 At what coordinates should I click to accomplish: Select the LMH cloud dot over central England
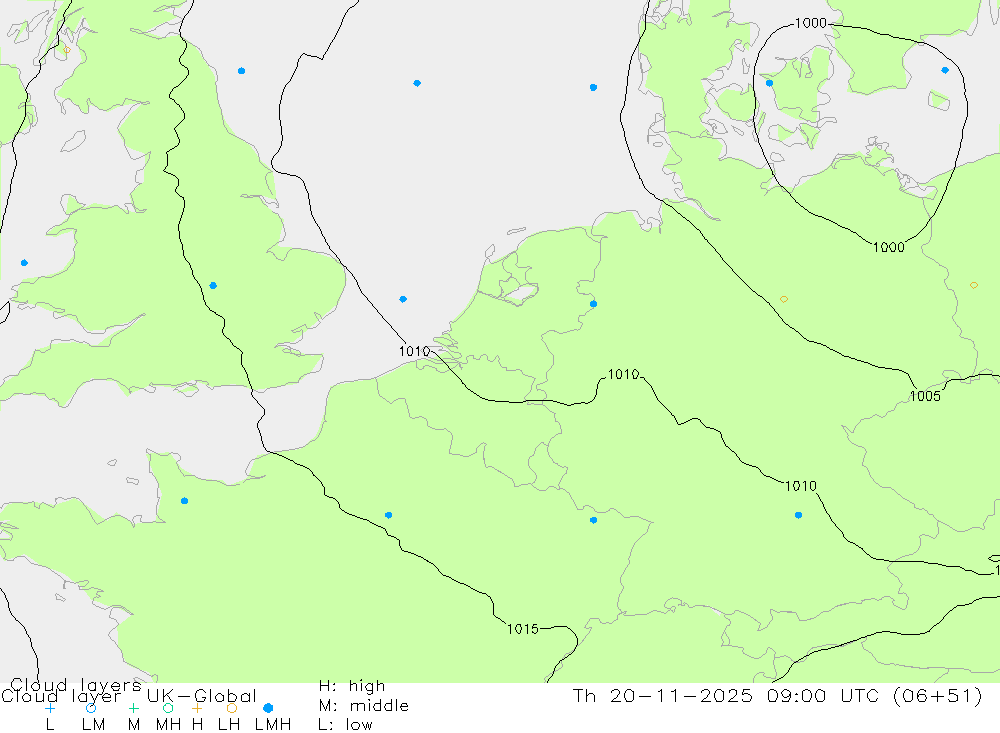click(x=213, y=285)
